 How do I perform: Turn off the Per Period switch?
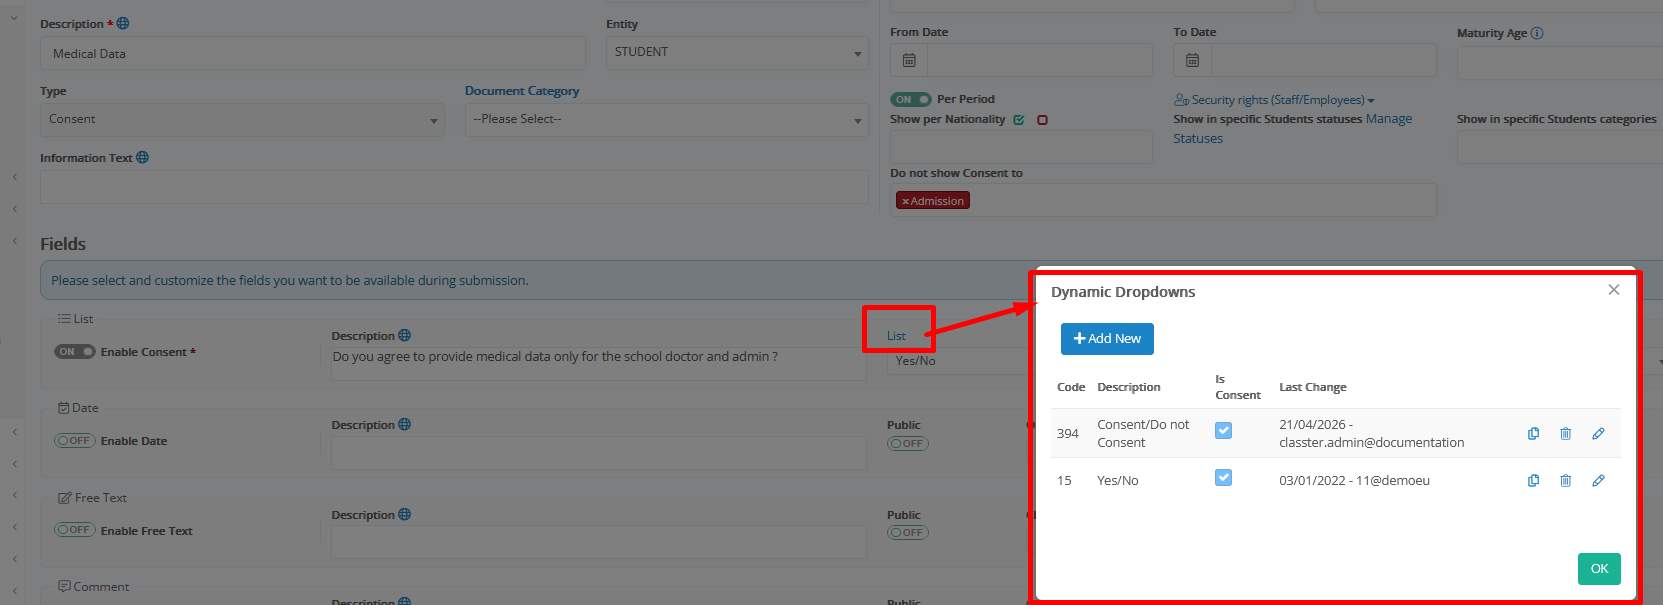pos(910,99)
